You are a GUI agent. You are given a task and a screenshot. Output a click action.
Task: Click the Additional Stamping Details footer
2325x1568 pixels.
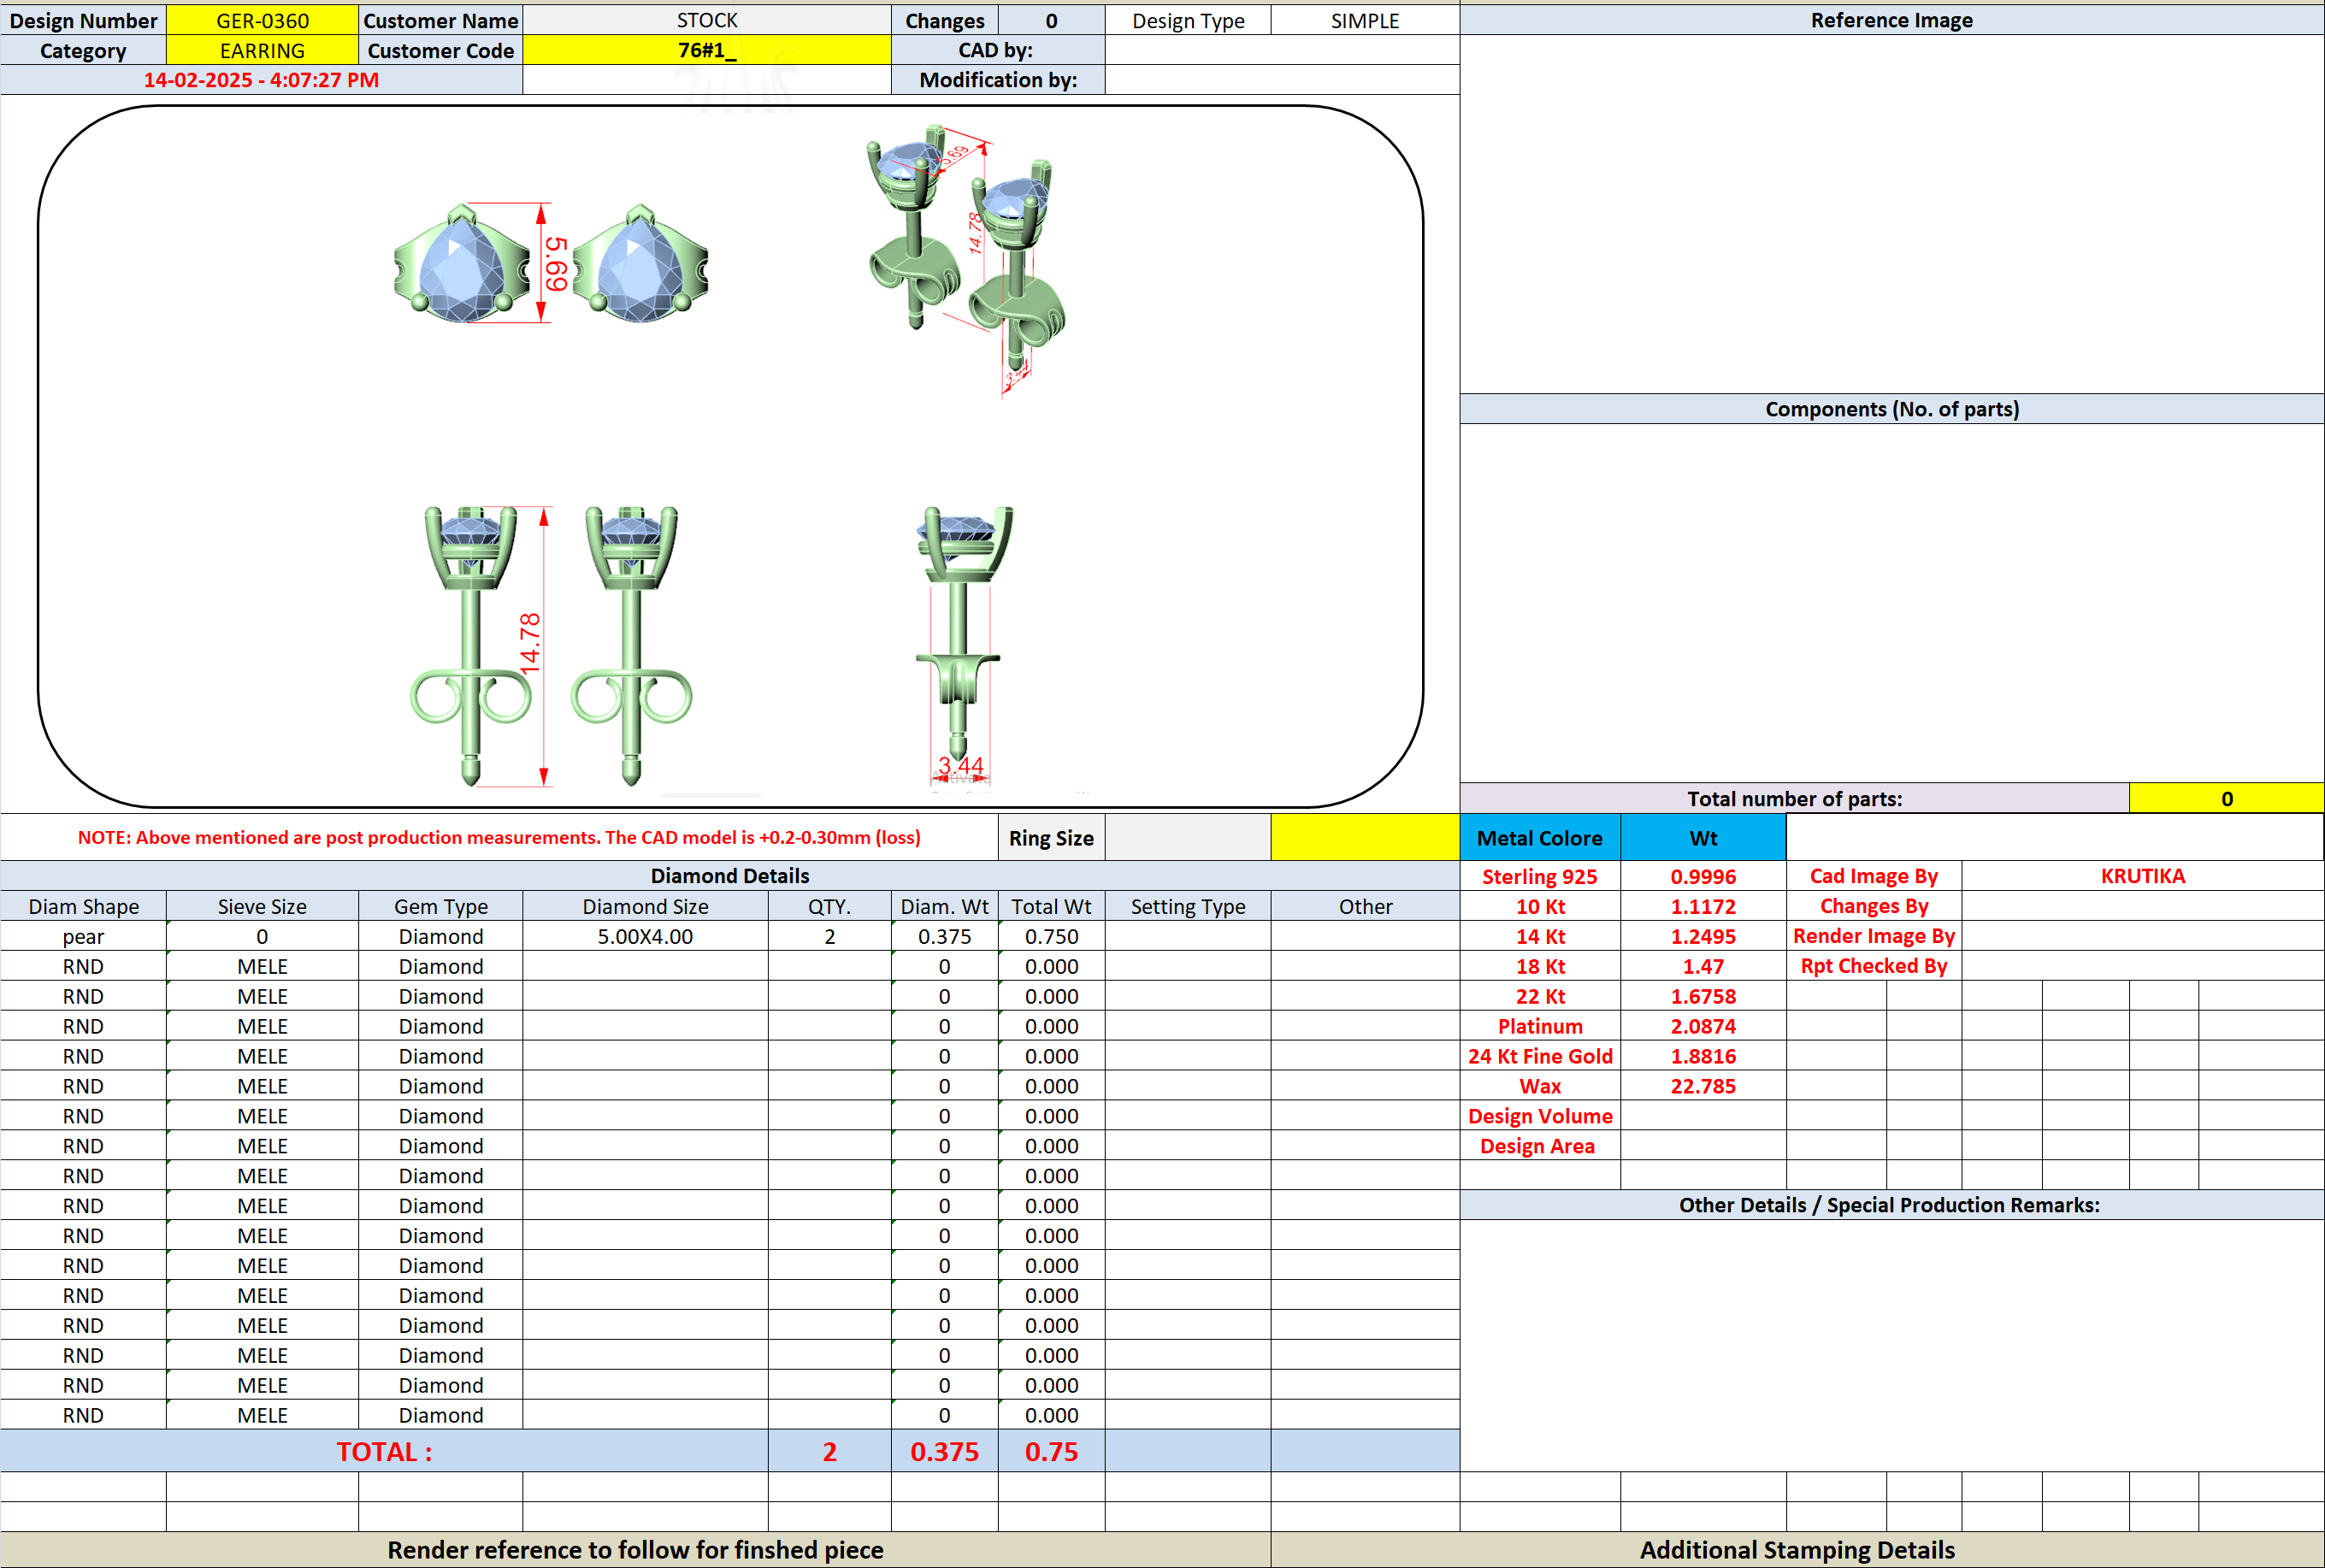pos(1797,1550)
